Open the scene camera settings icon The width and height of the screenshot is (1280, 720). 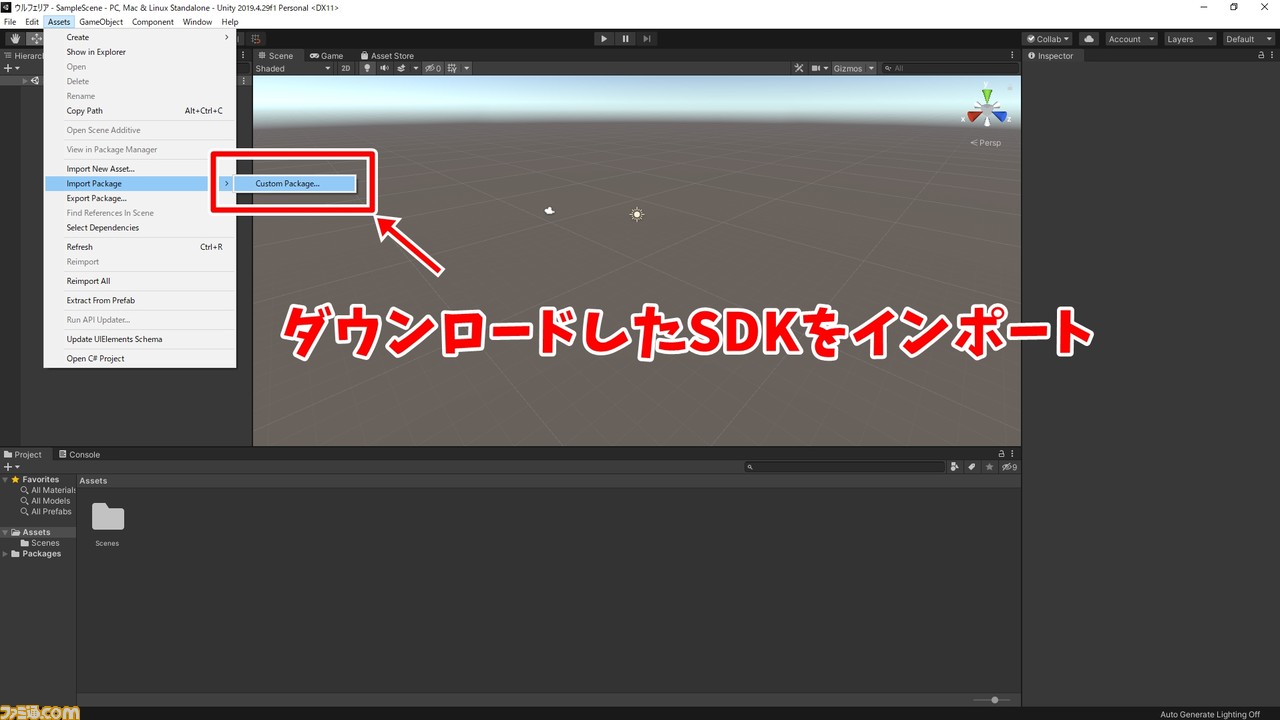click(x=819, y=68)
